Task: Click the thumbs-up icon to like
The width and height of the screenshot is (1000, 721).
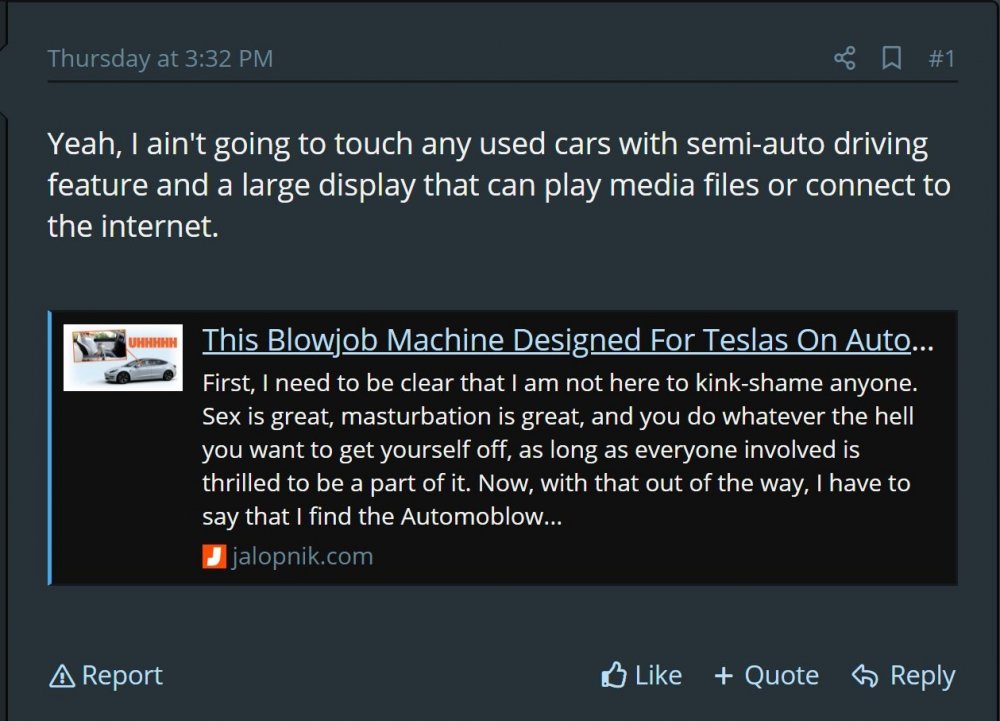Action: (614, 676)
